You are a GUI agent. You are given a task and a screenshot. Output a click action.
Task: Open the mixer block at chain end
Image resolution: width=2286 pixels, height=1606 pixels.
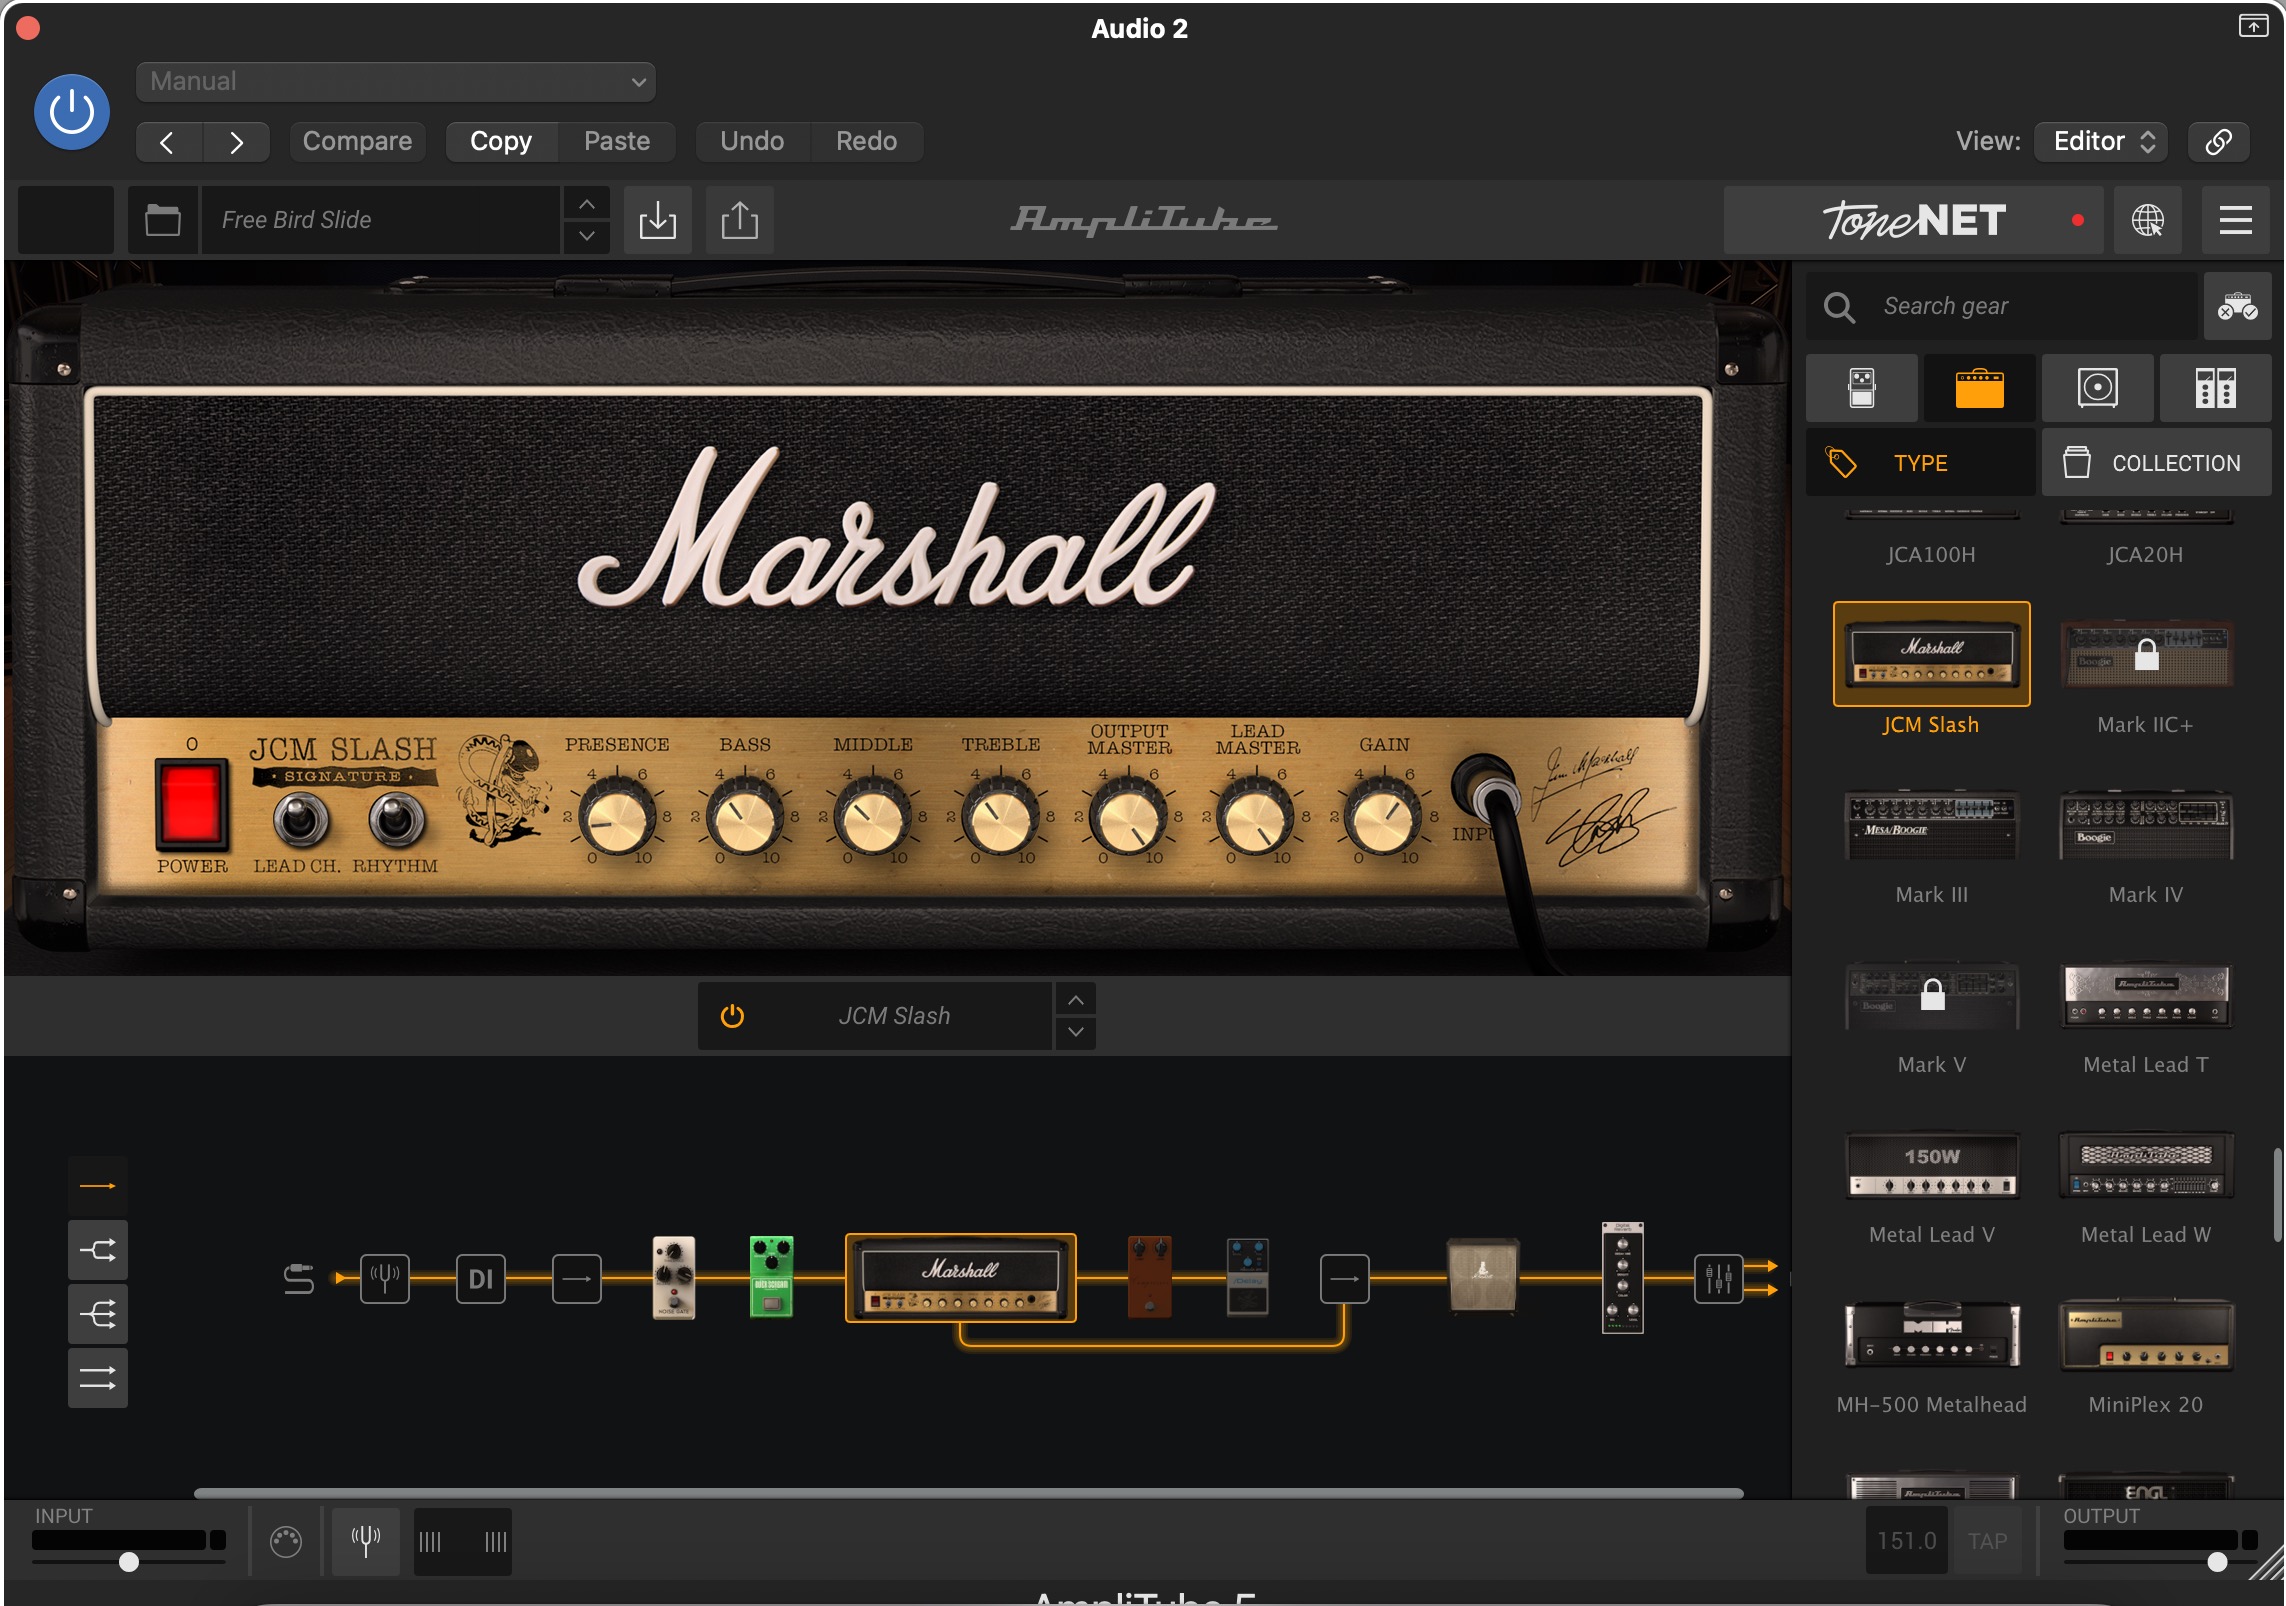[x=1719, y=1278]
